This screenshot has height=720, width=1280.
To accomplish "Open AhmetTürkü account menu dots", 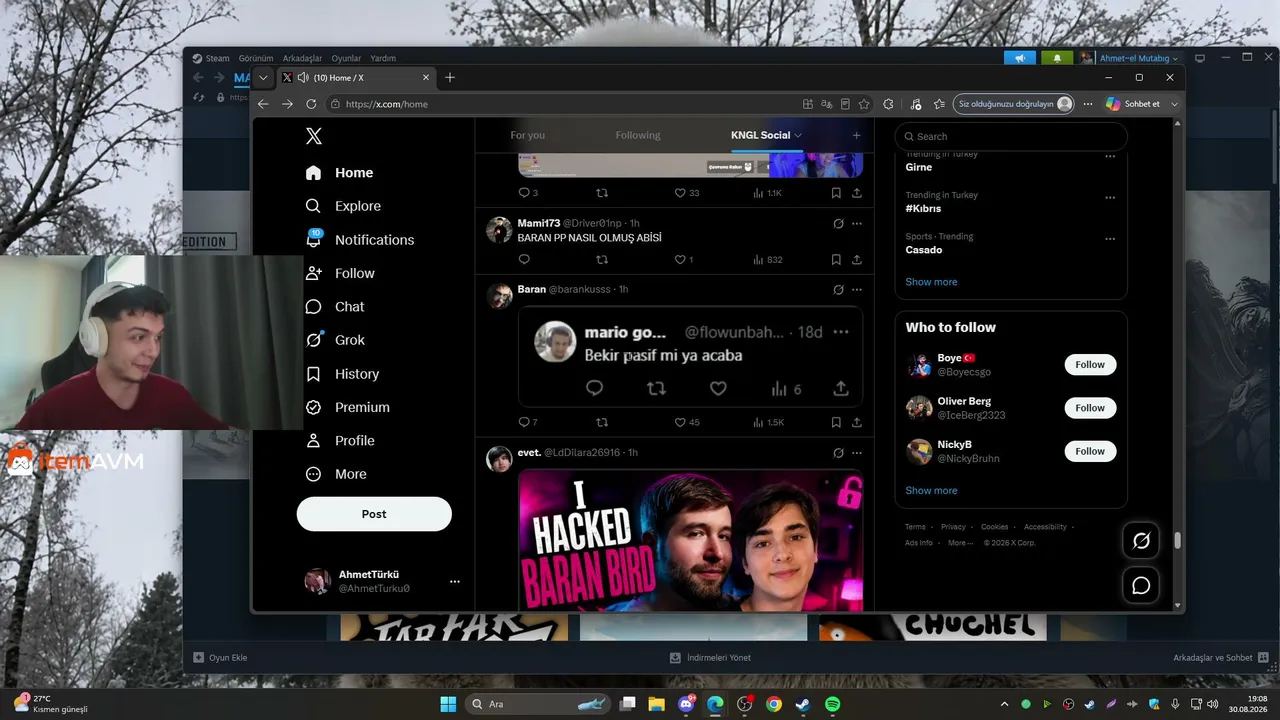I will 455,581.
